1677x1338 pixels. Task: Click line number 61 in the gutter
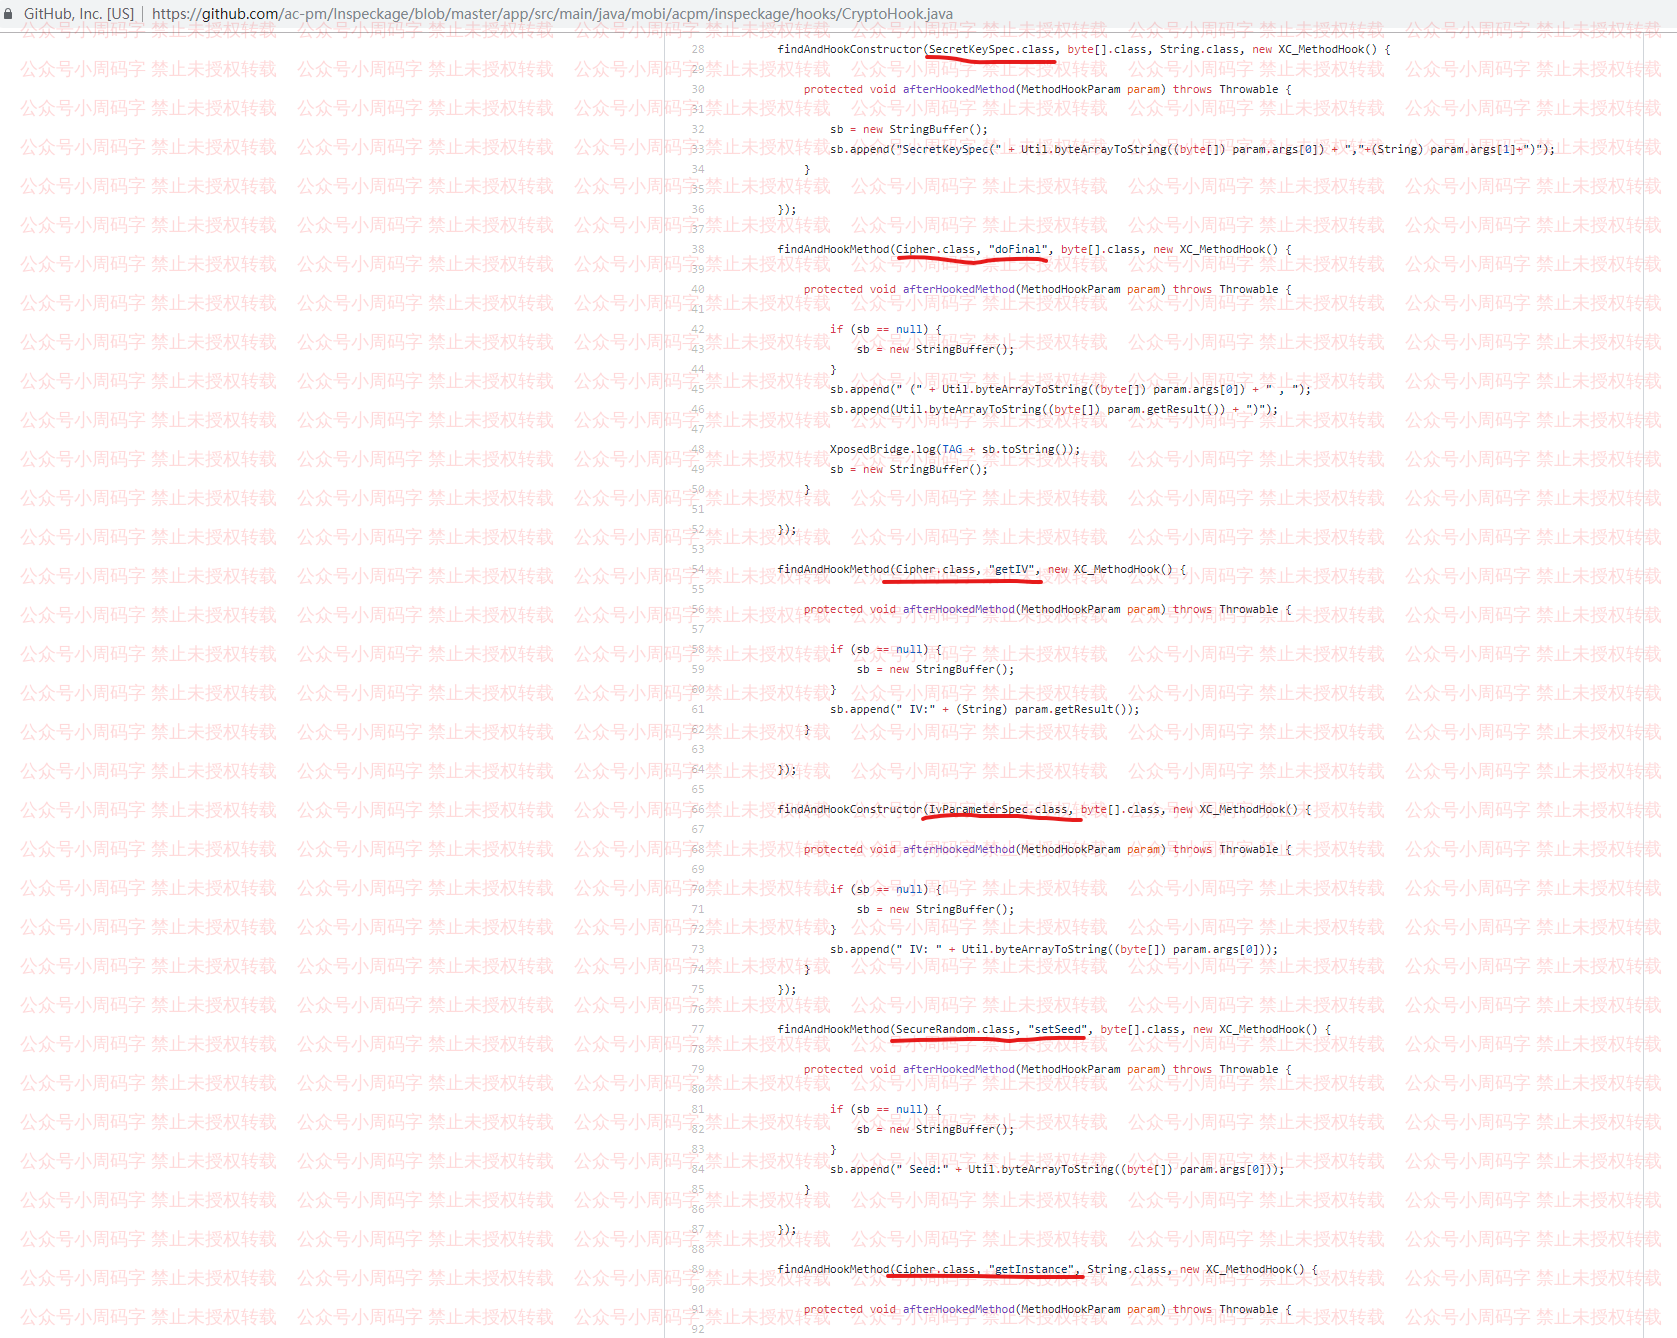[698, 709]
